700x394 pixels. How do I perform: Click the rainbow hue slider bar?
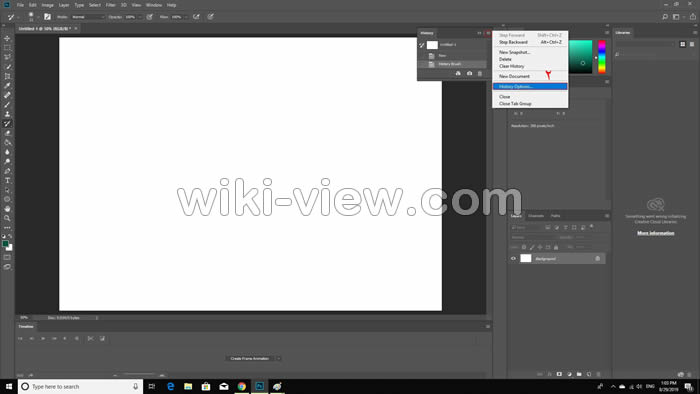click(x=602, y=57)
